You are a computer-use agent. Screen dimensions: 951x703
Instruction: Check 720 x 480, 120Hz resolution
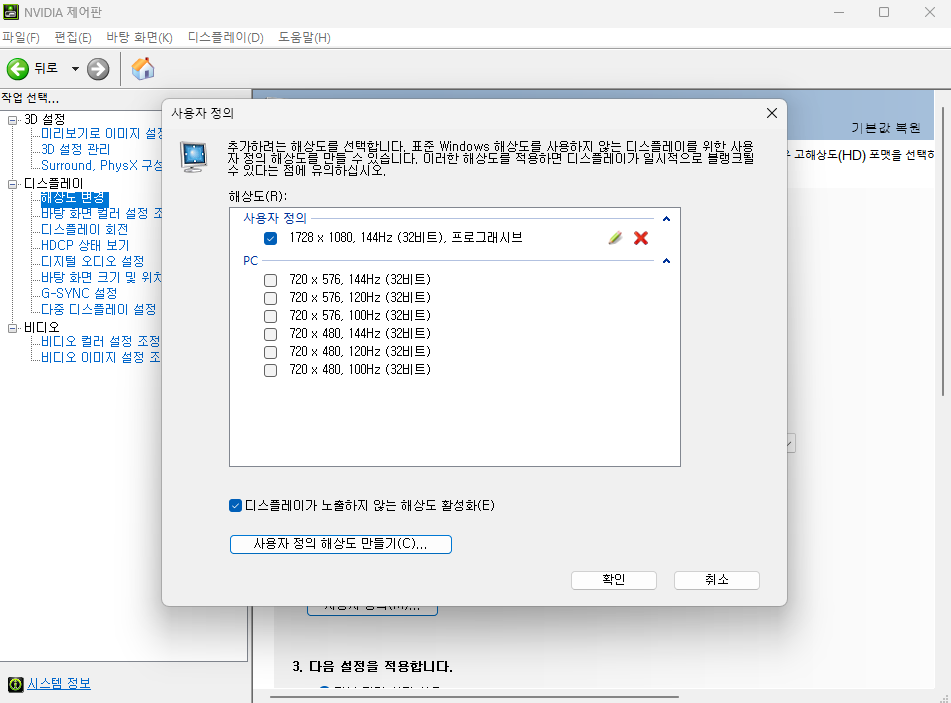pyautogui.click(x=271, y=352)
